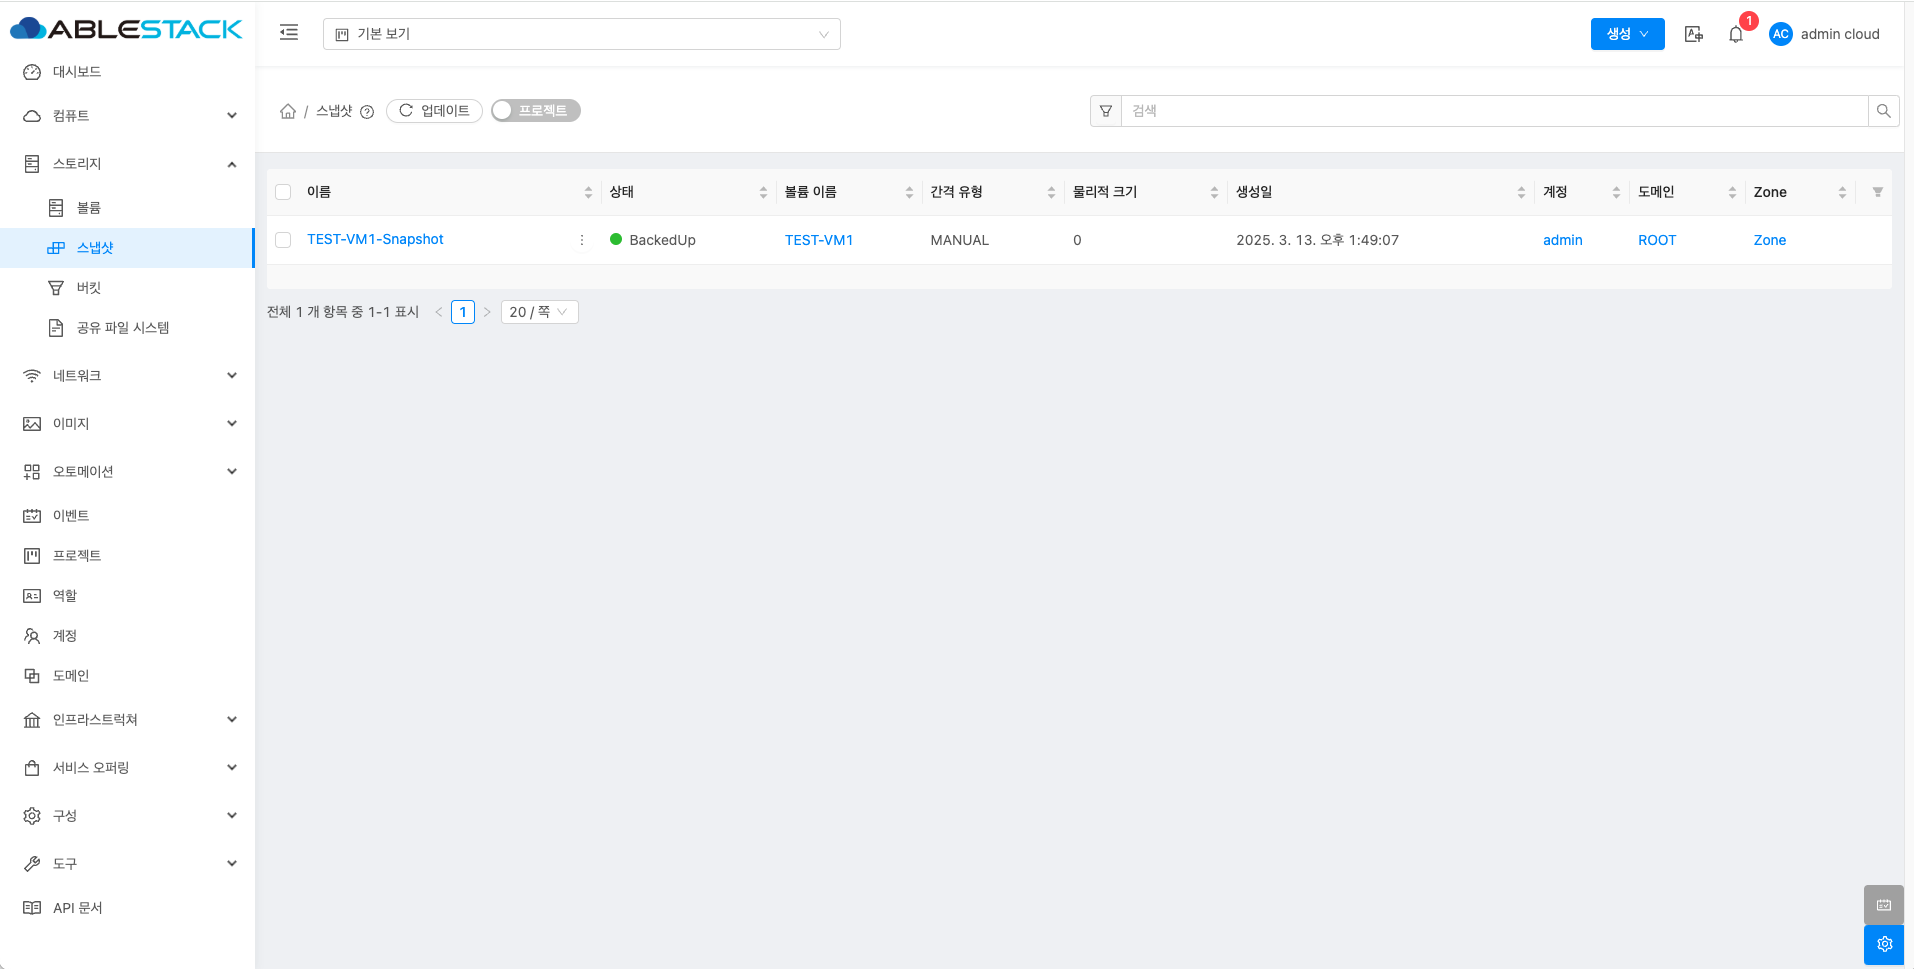The image size is (1914, 969).
Task: Open the three-dot actions for TEST-VM1-Snapshot
Action: point(582,240)
